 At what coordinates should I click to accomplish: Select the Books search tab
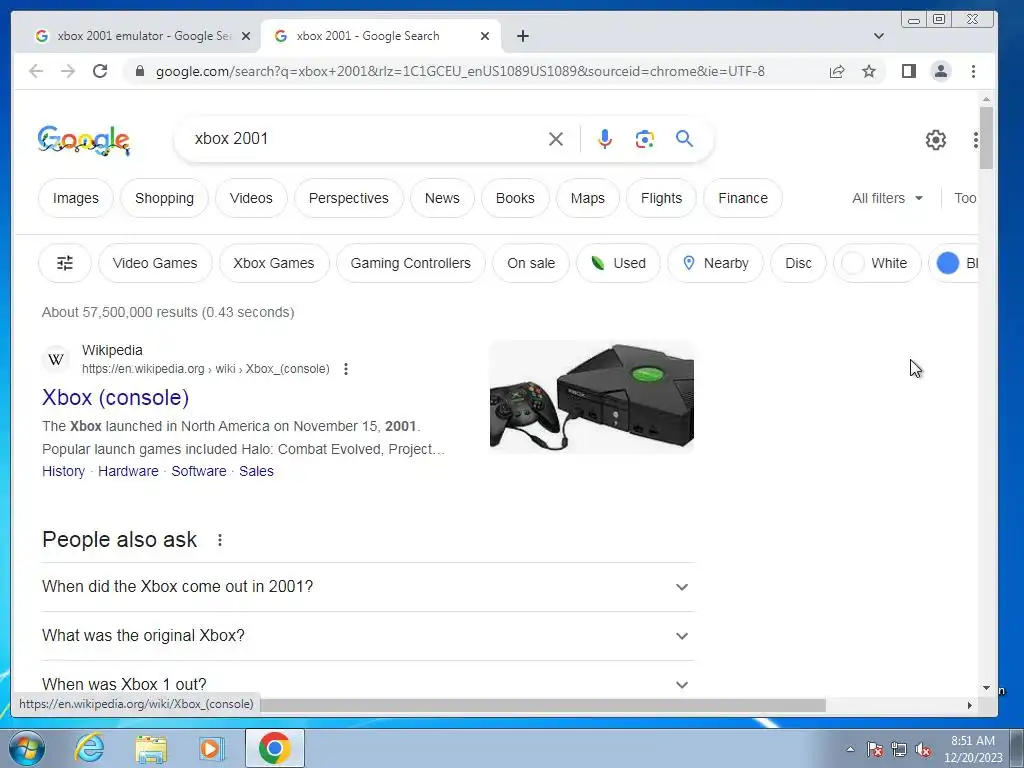pyautogui.click(x=515, y=198)
